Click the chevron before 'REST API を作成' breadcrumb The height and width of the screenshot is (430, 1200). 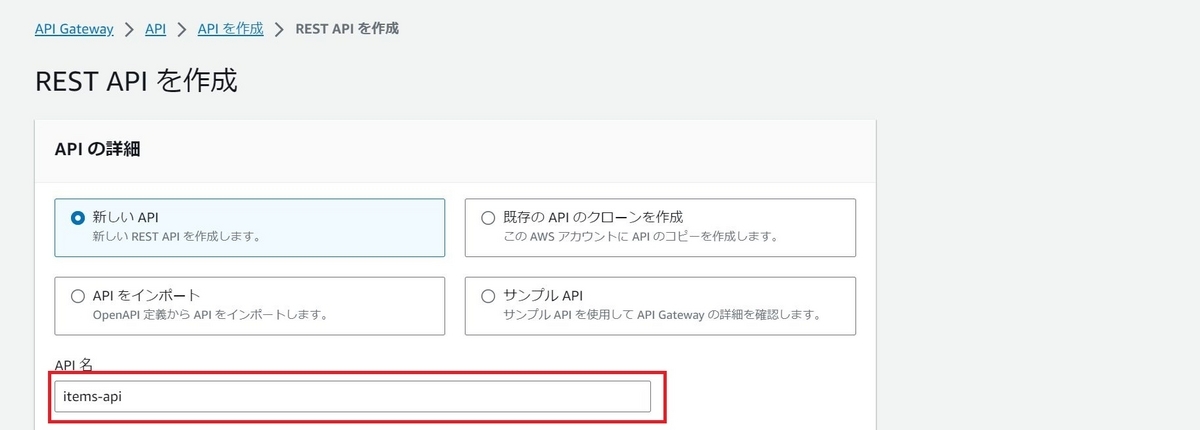point(279,29)
